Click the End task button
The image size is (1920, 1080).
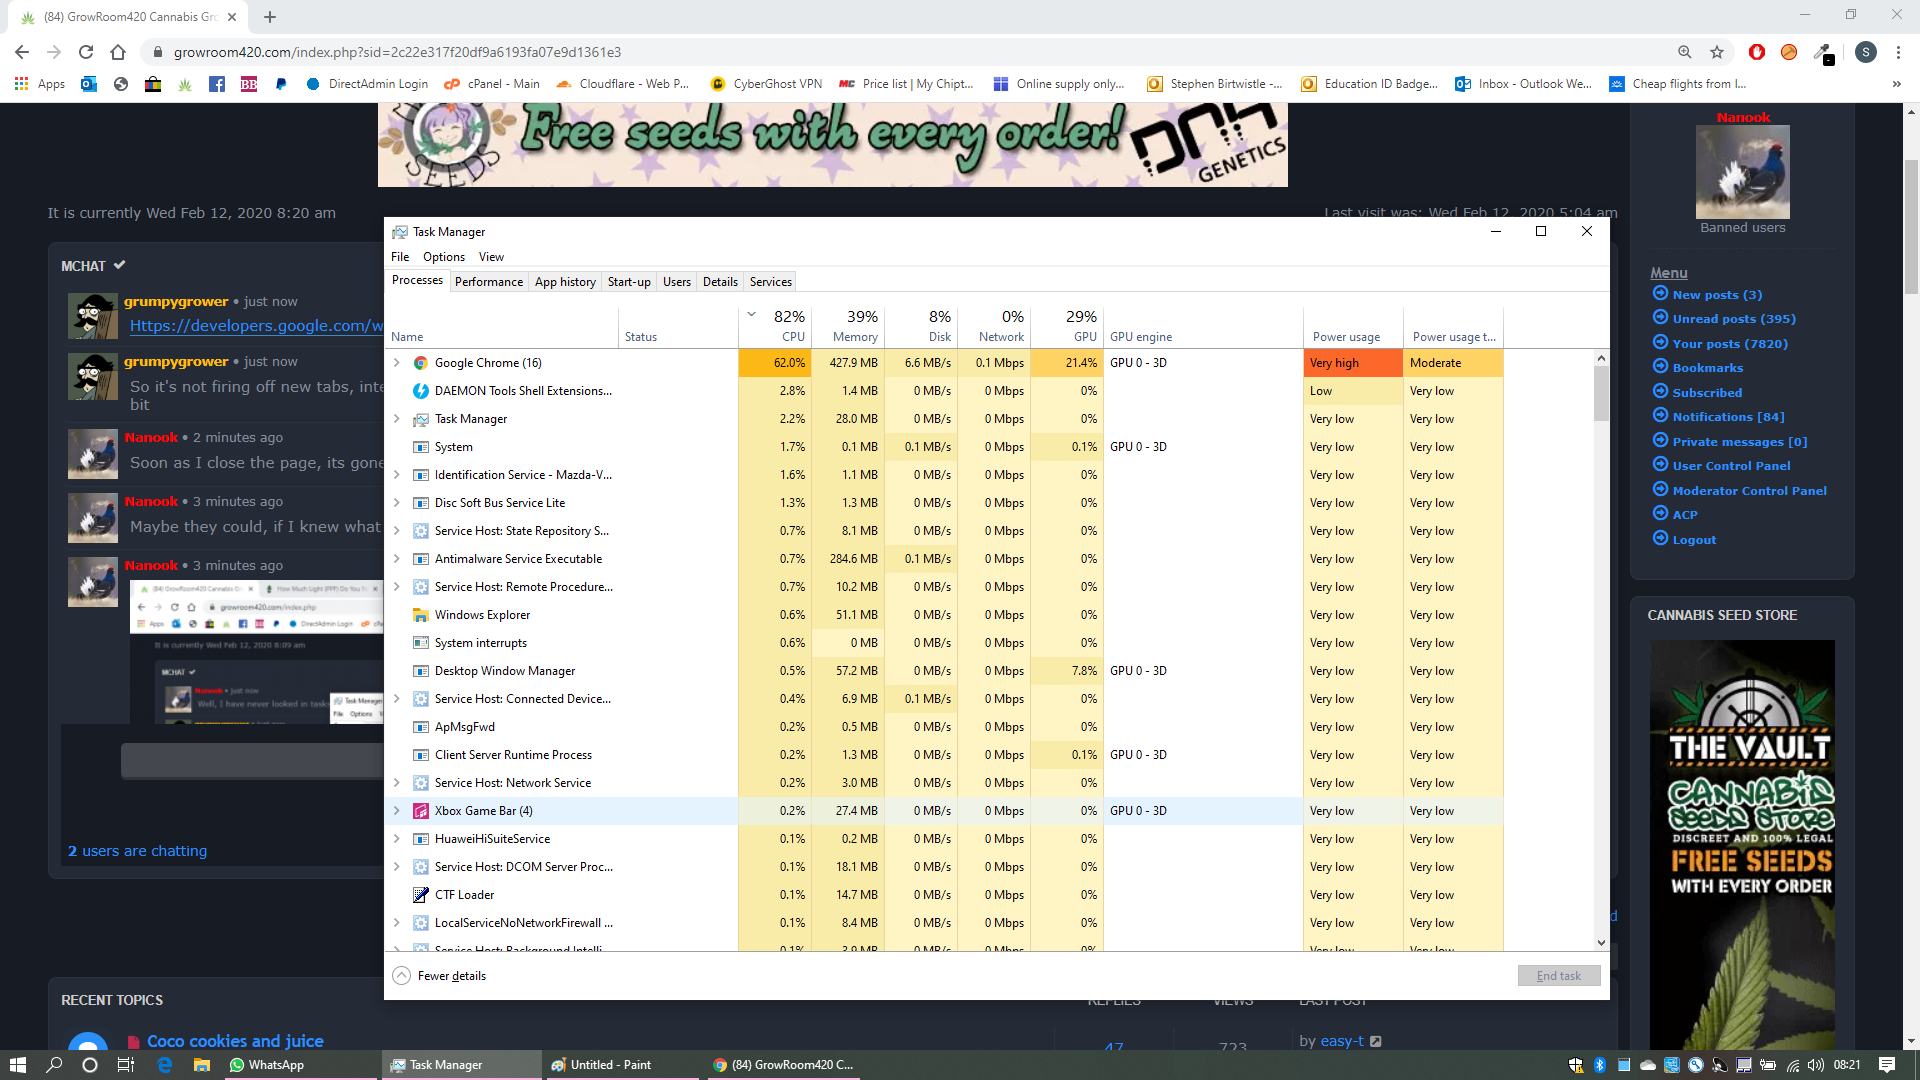tap(1558, 976)
